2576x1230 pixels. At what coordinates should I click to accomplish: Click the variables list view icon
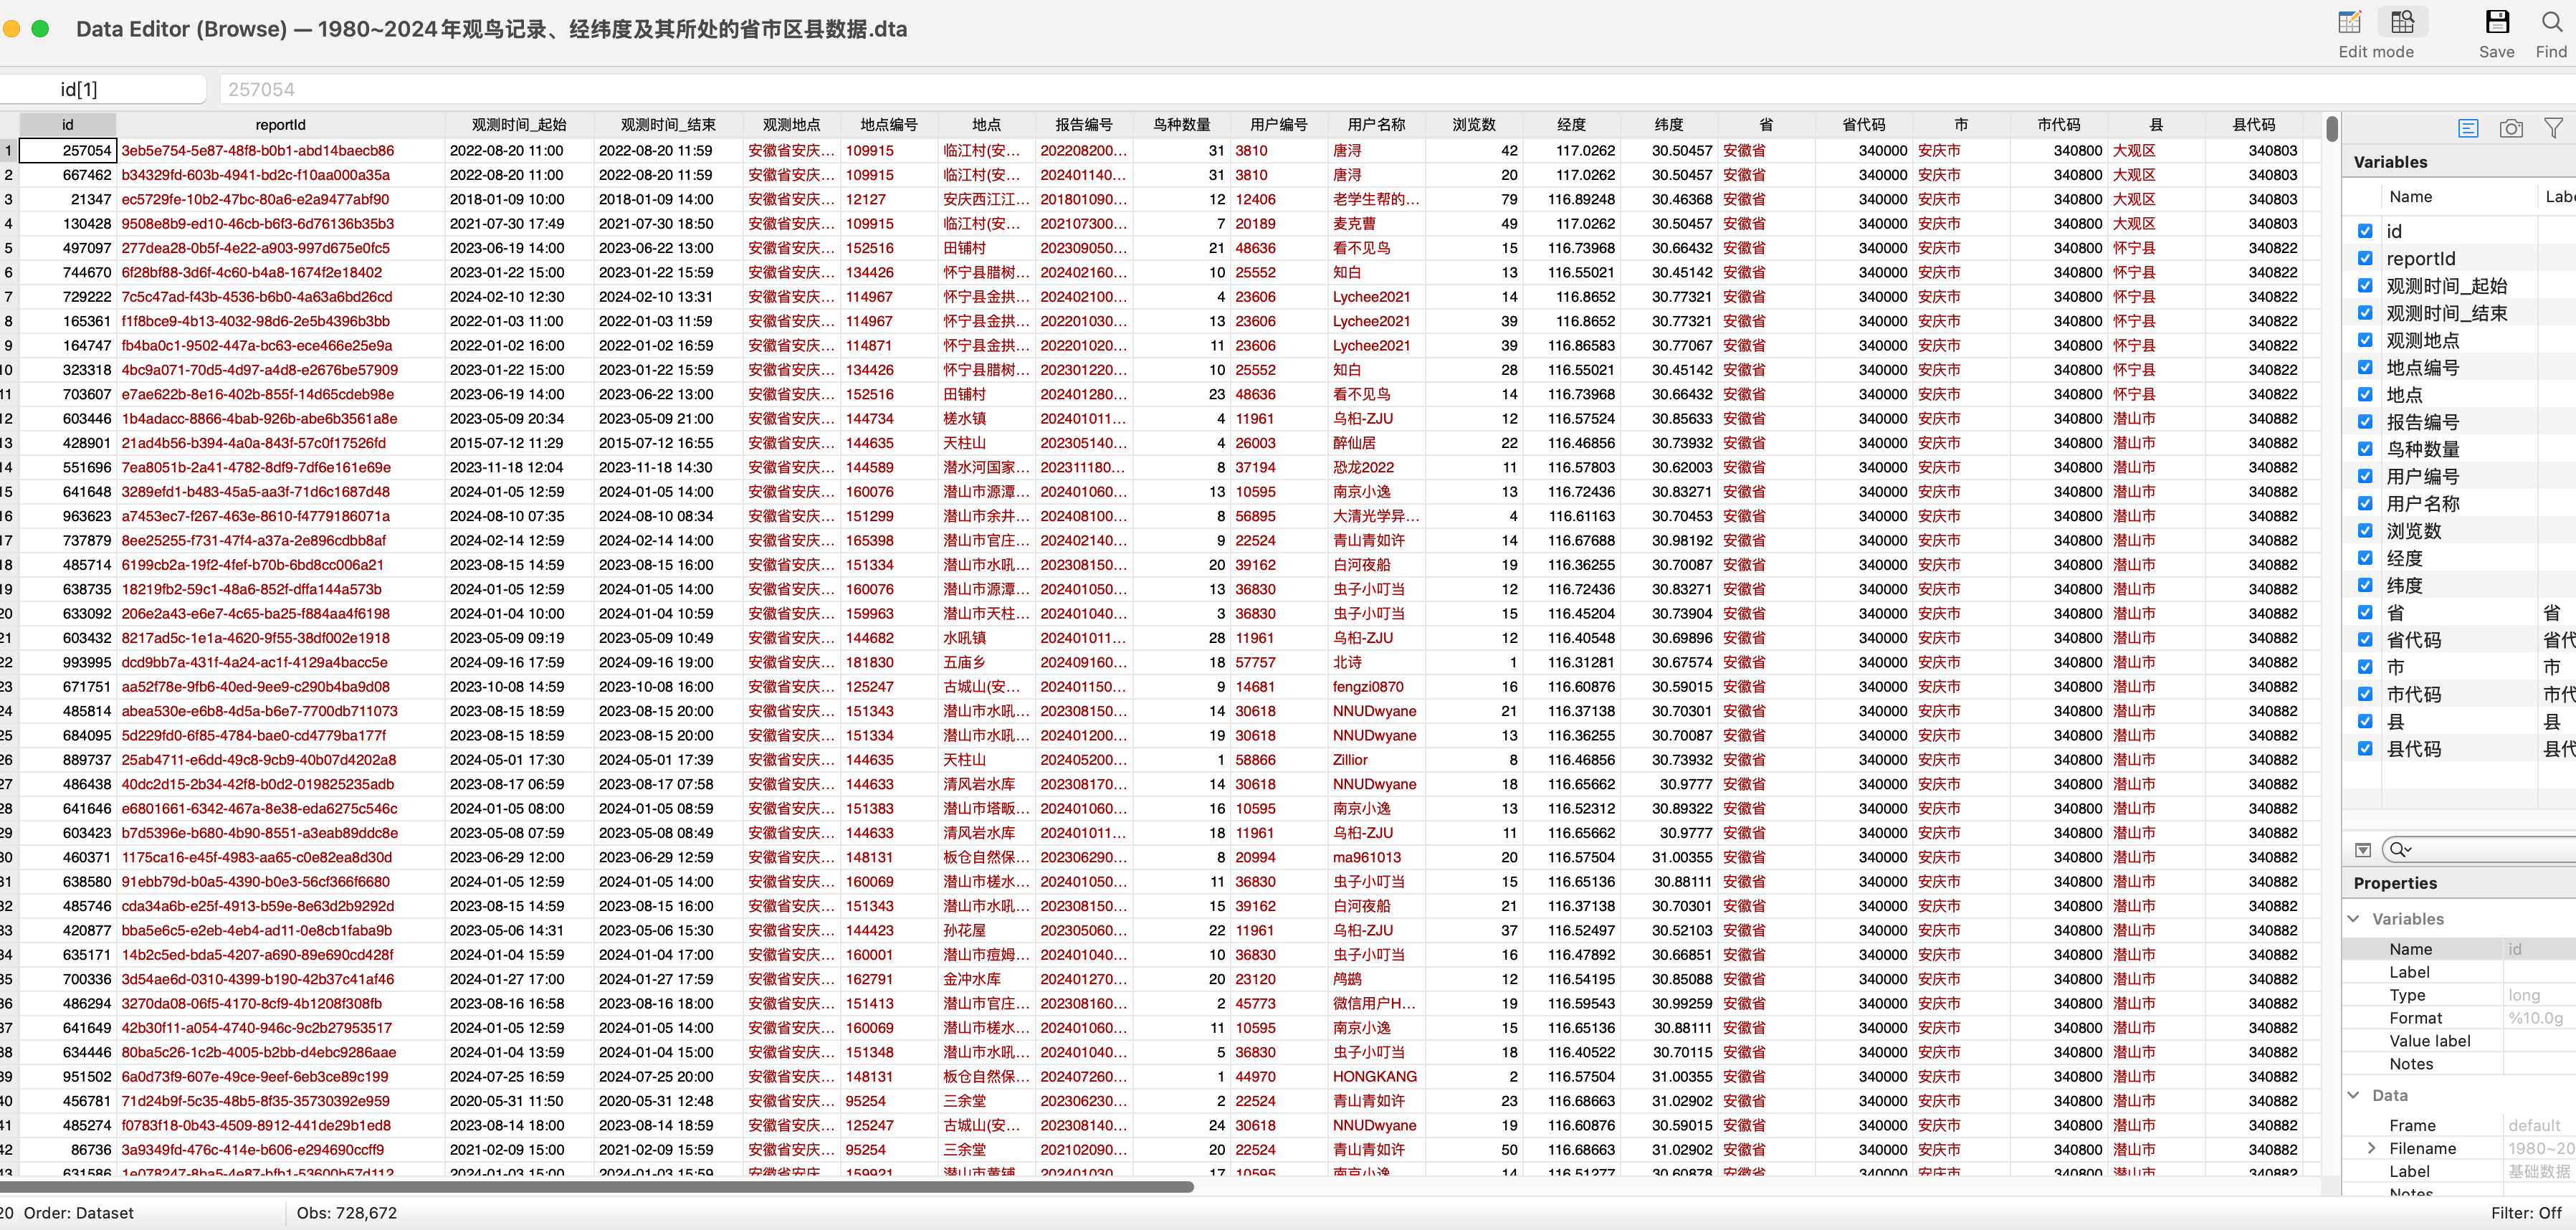point(2468,128)
